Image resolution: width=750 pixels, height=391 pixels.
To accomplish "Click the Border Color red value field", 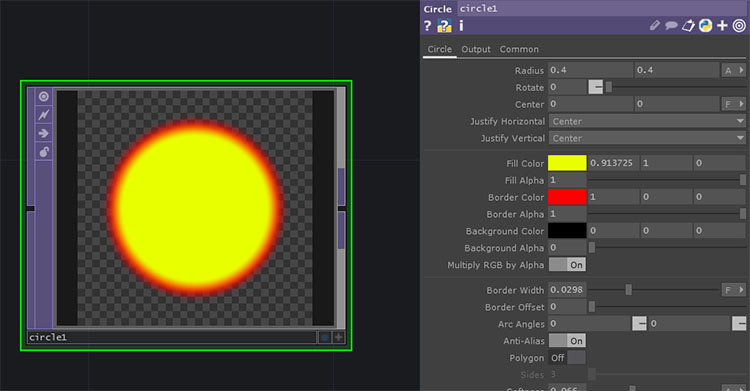I will [613, 197].
